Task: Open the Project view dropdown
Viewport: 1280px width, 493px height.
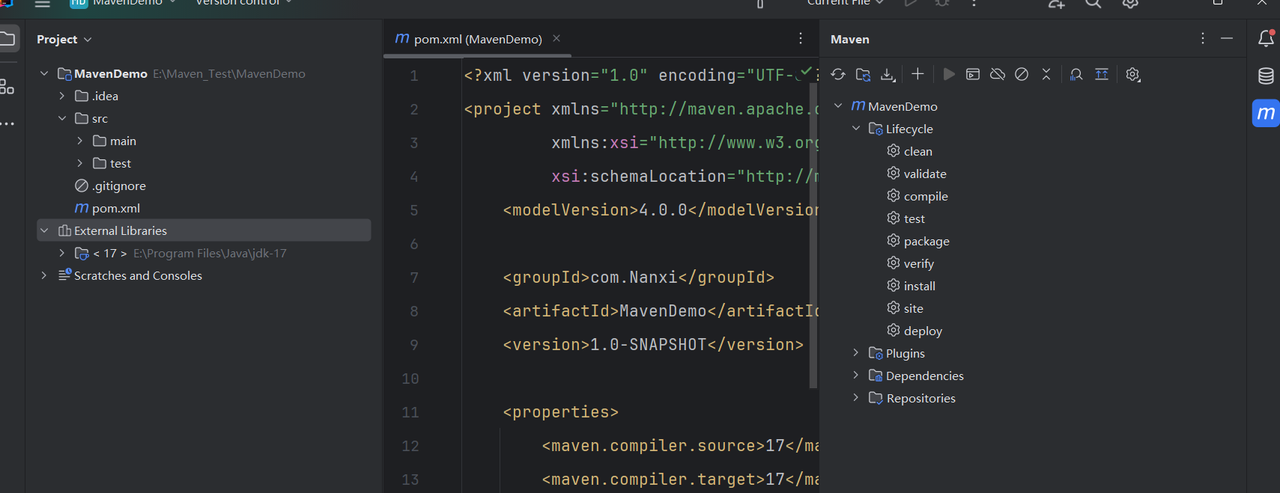Action: point(64,39)
